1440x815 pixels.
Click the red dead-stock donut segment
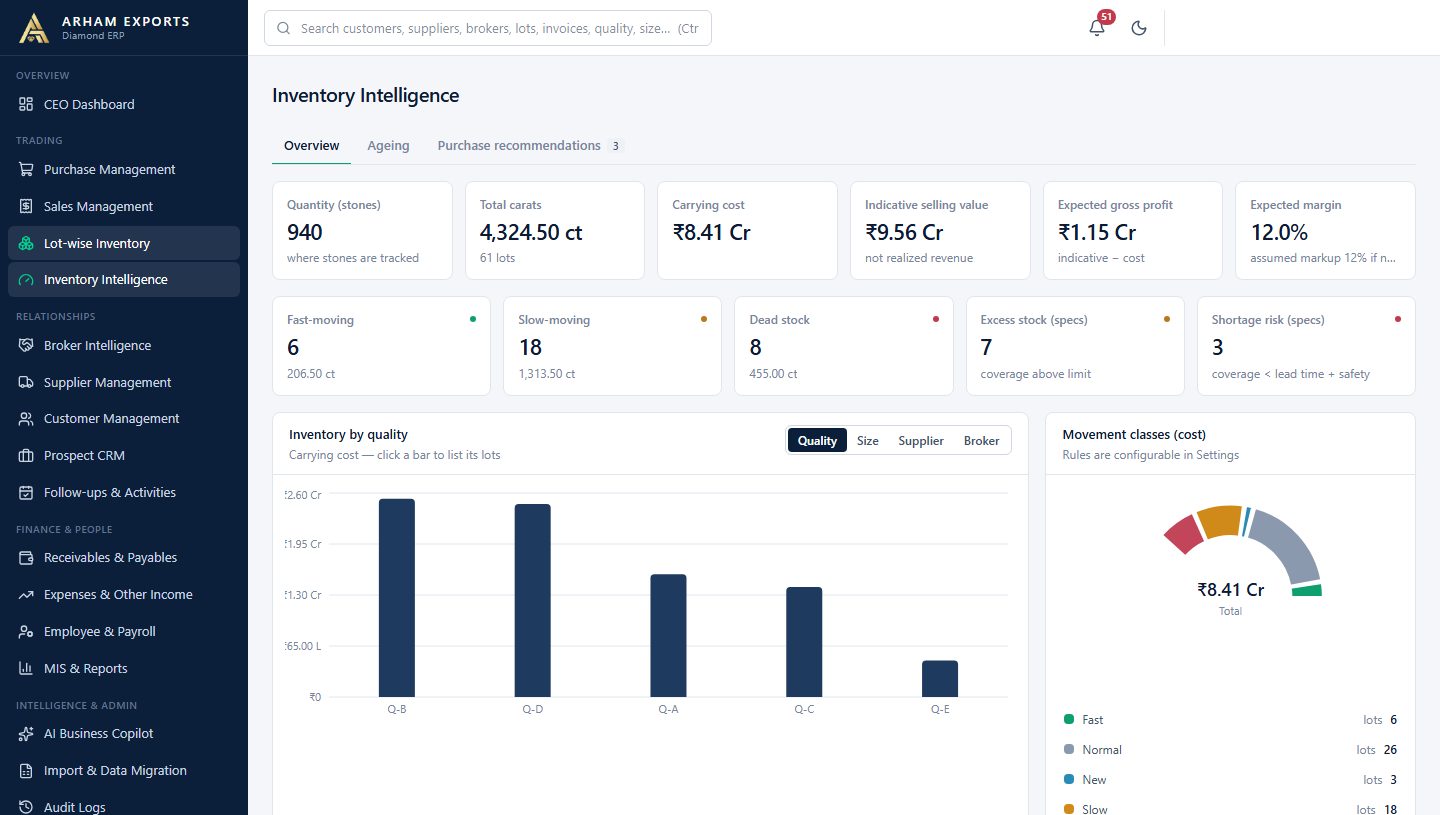click(1183, 534)
